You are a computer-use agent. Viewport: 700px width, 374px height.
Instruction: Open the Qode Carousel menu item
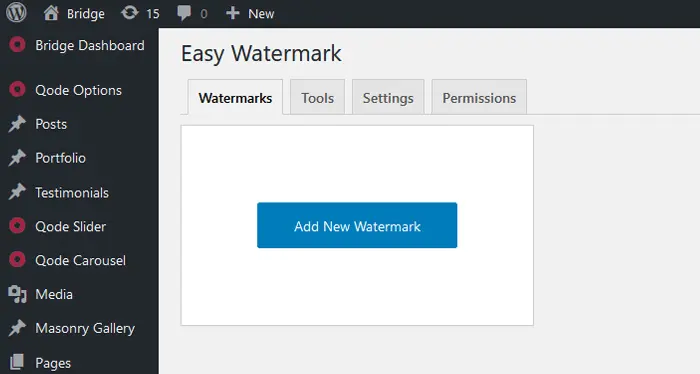79,260
